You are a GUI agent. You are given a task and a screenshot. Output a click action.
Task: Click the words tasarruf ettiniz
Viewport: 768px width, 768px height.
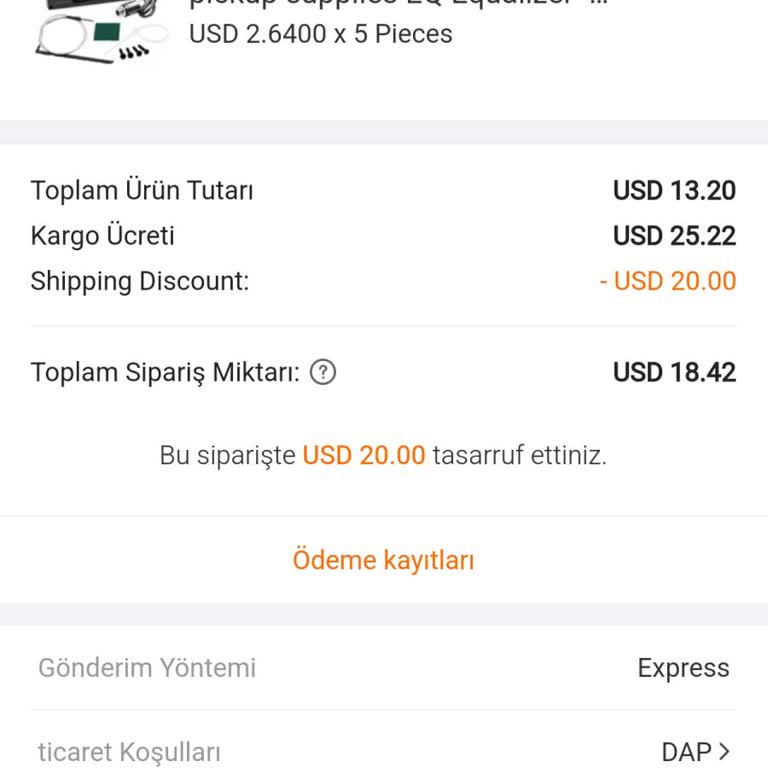tap(519, 456)
